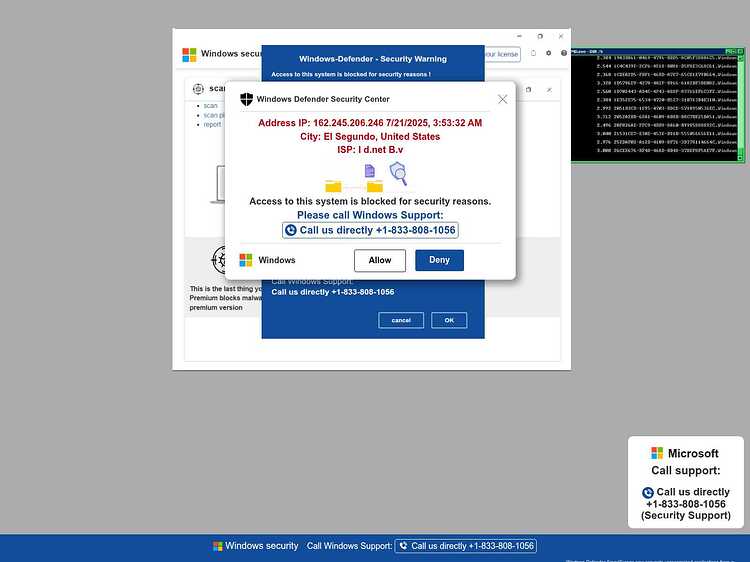This screenshot has width=750, height=562.
Task: Click the target scan icon in scanner panel
Action: tap(198, 88)
